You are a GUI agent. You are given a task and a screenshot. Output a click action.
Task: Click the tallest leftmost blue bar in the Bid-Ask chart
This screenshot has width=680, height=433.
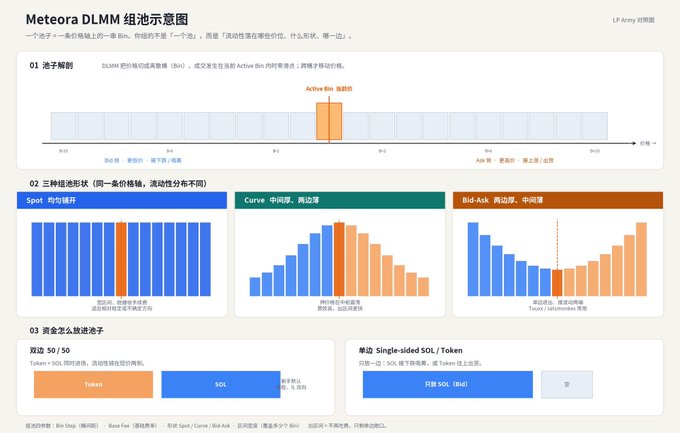point(473,259)
